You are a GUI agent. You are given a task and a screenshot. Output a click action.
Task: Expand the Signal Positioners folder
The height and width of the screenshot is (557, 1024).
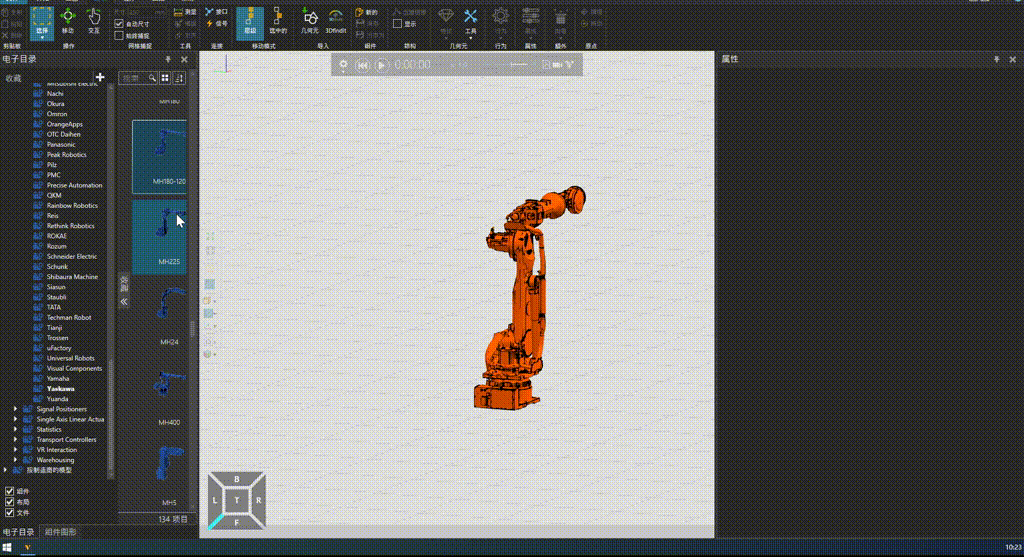coord(16,409)
